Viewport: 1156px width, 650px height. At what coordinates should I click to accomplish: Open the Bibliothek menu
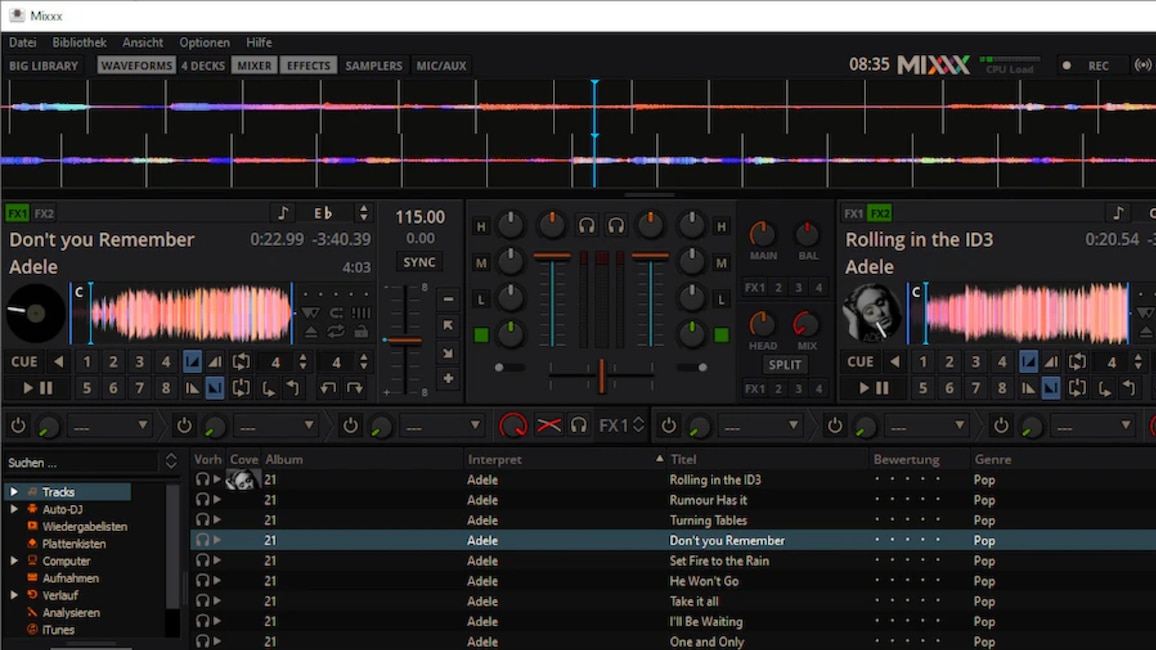pyautogui.click(x=79, y=43)
